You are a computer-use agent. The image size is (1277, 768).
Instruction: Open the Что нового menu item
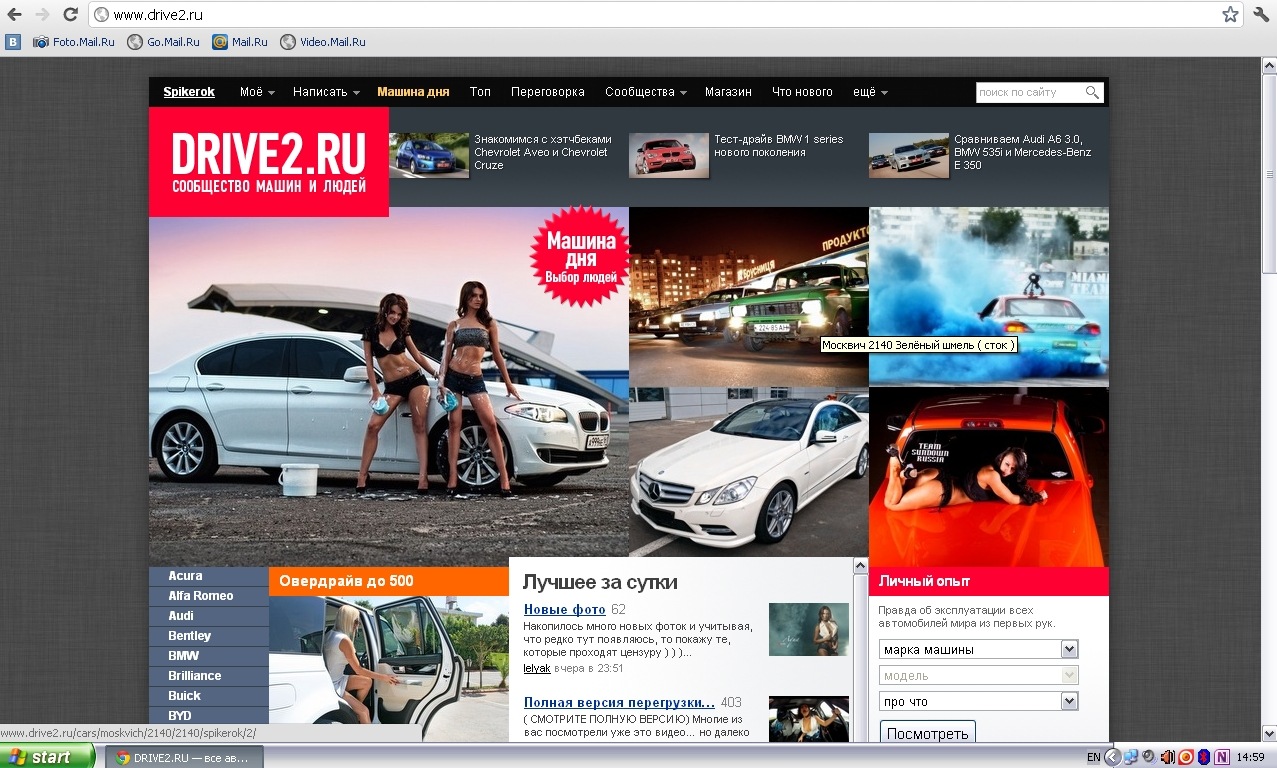pyautogui.click(x=802, y=92)
